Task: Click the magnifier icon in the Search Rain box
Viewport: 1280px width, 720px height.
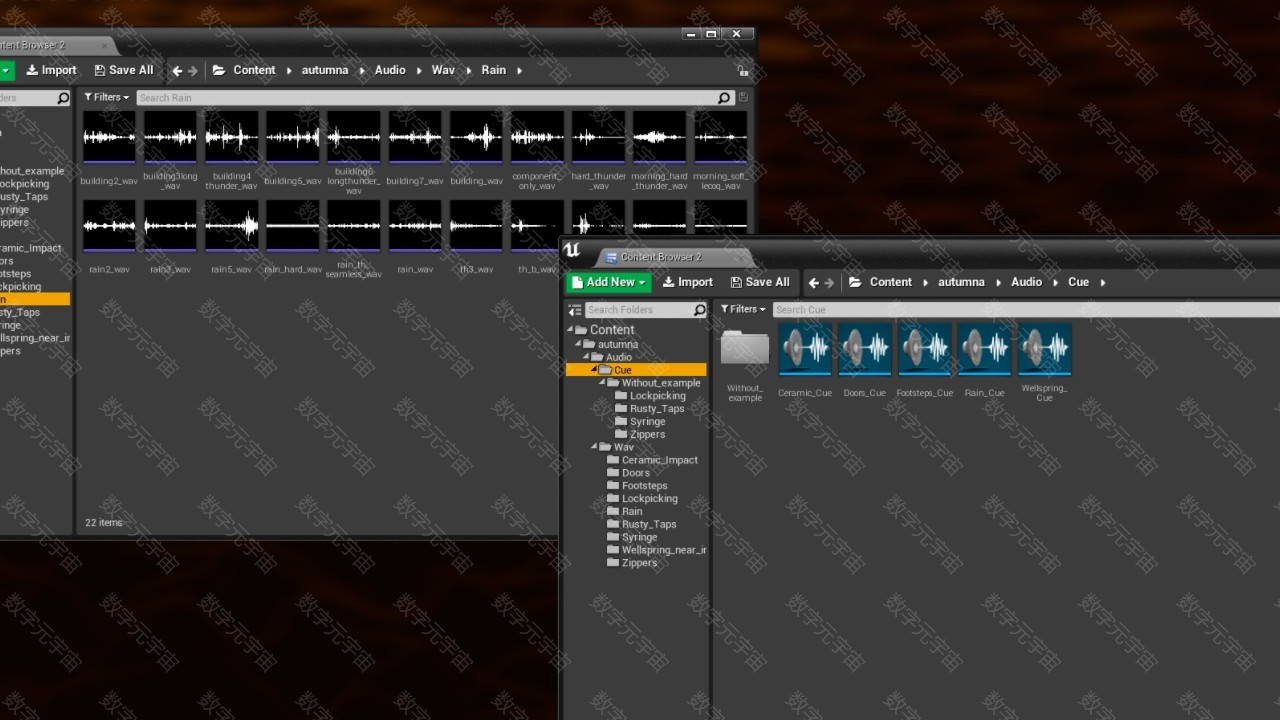Action: tap(725, 98)
